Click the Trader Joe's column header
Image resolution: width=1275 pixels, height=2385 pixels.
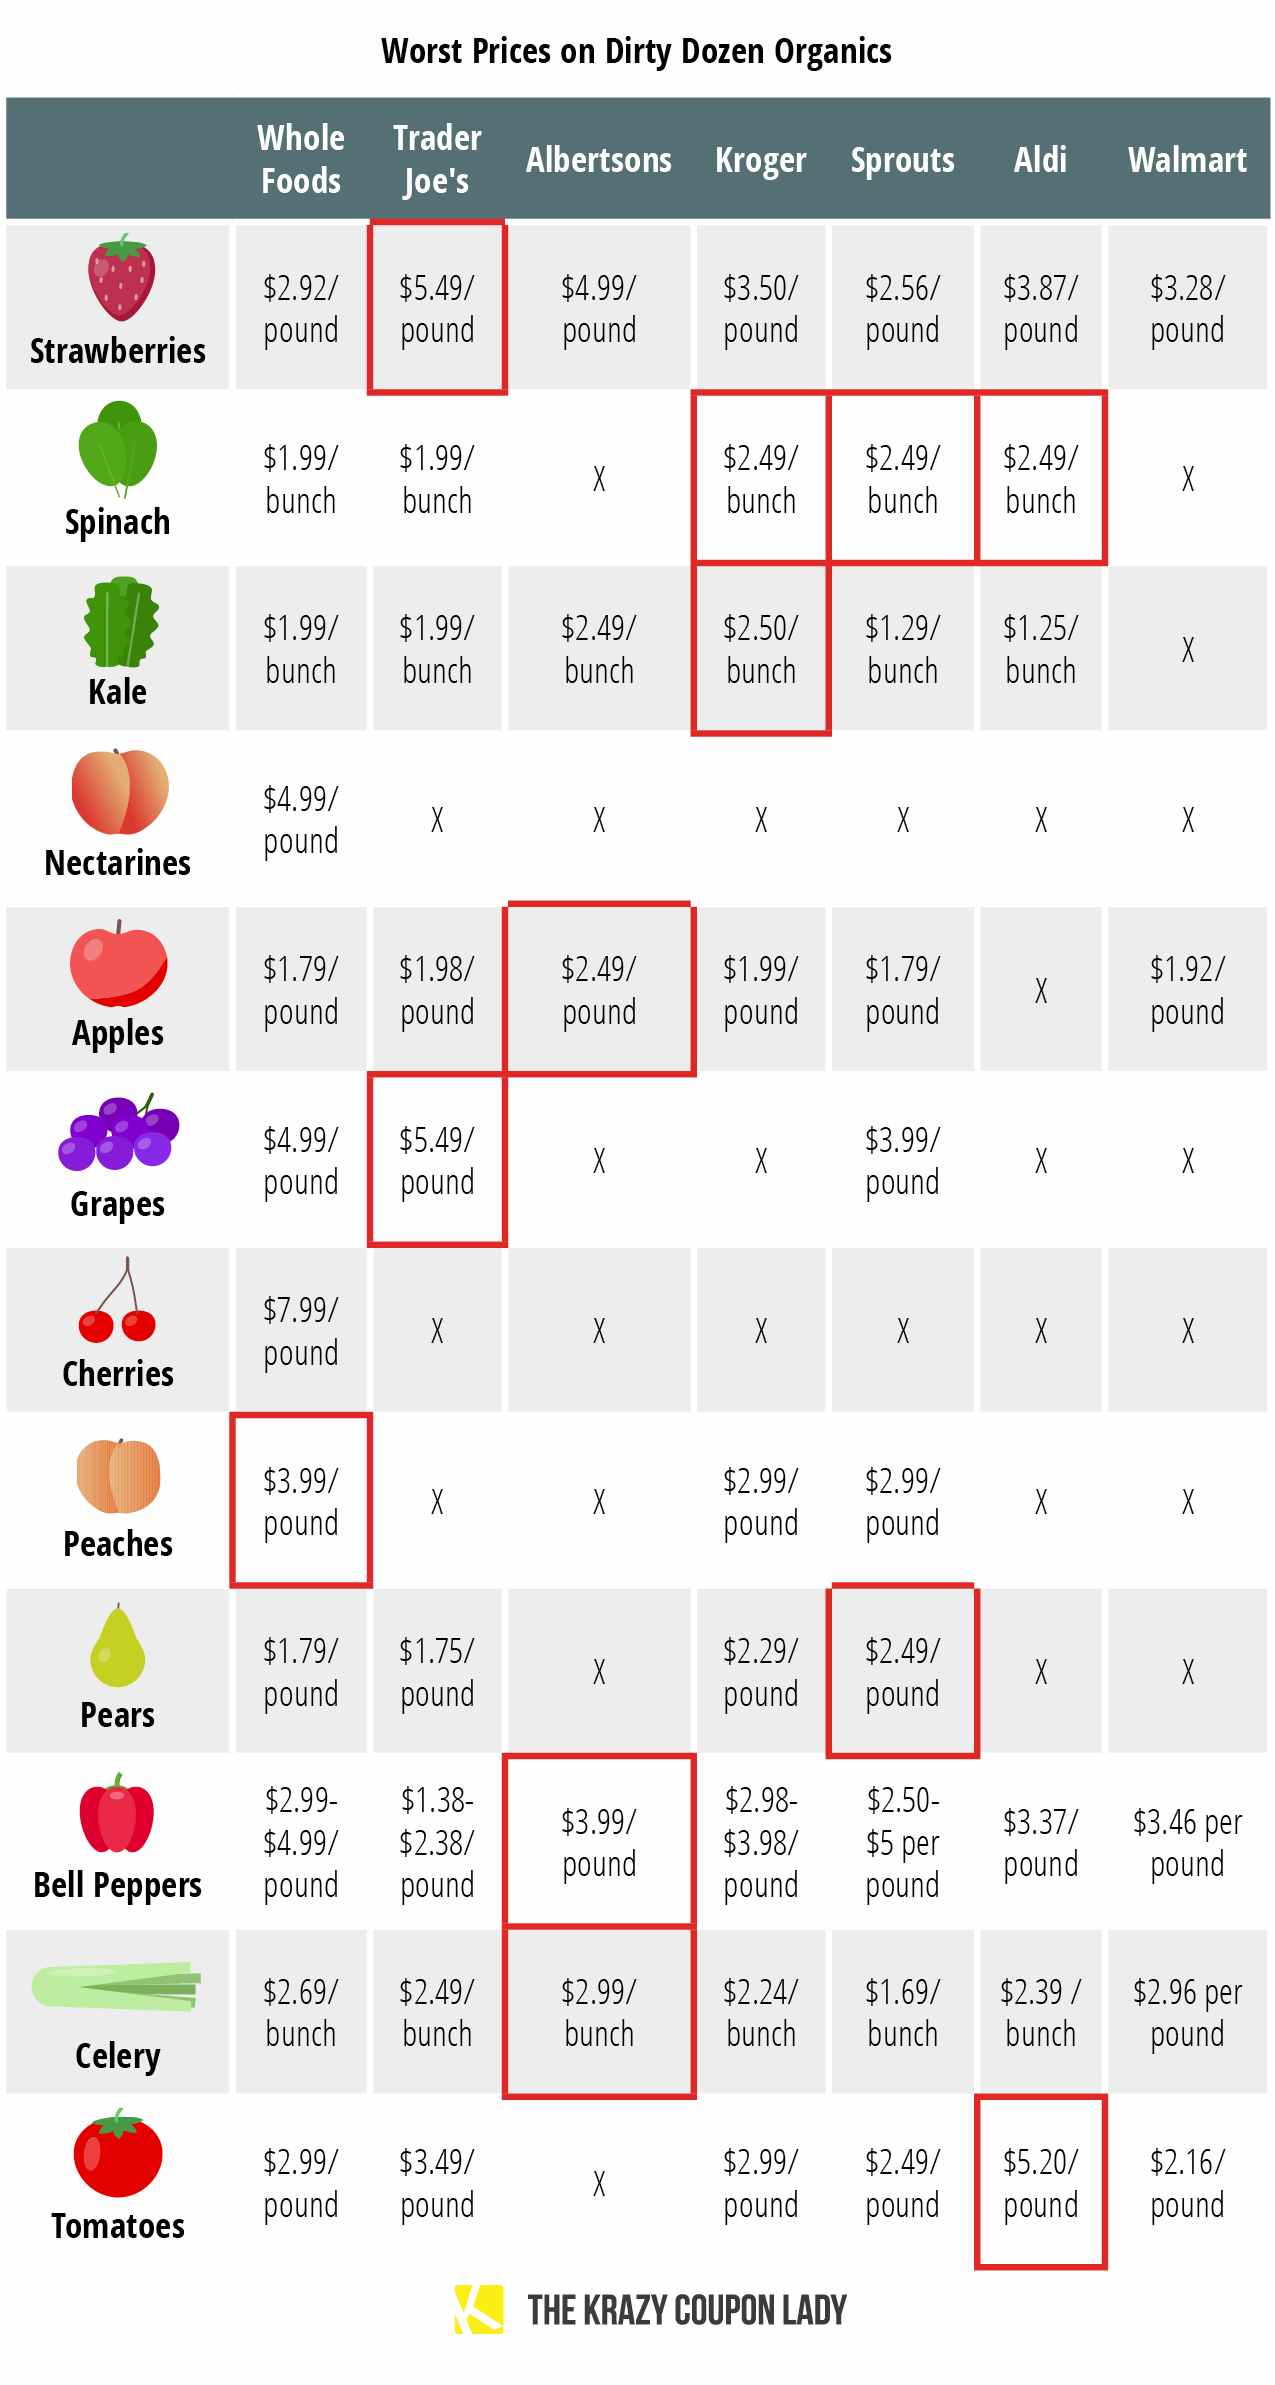(437, 159)
